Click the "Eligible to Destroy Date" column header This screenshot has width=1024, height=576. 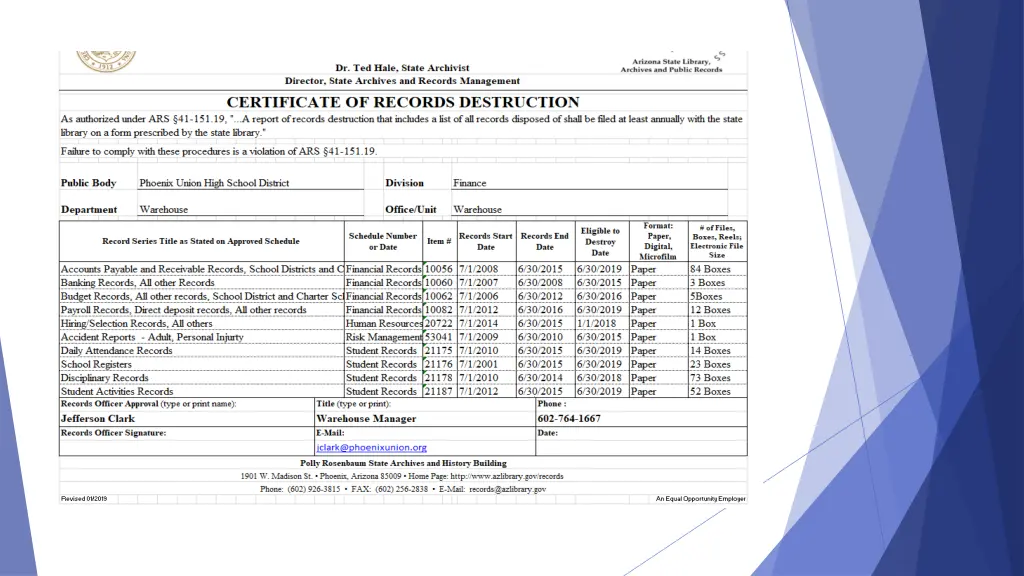click(600, 242)
